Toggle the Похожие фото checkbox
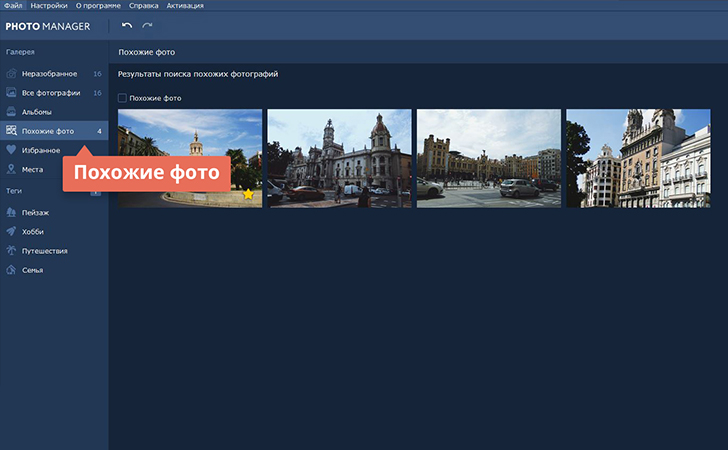728x450 pixels. click(x=122, y=98)
